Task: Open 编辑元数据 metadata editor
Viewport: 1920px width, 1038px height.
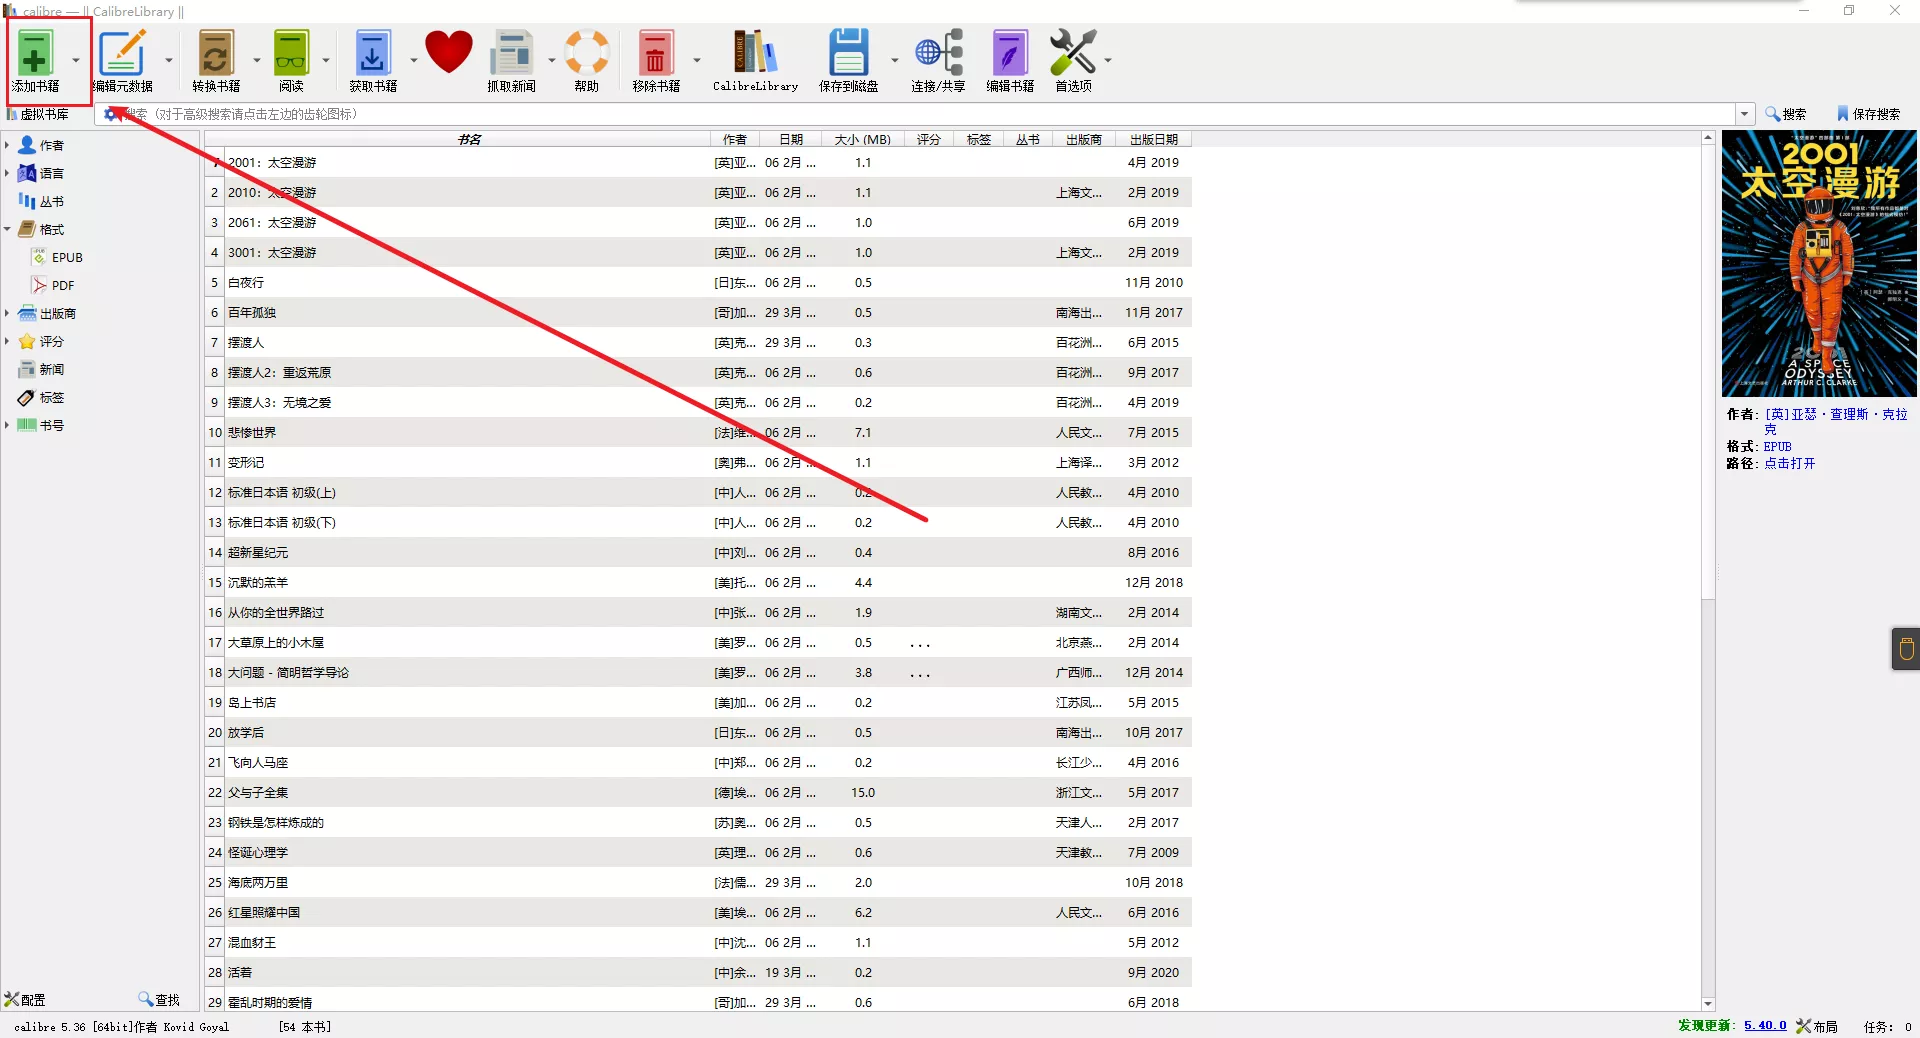Action: pyautogui.click(x=122, y=55)
